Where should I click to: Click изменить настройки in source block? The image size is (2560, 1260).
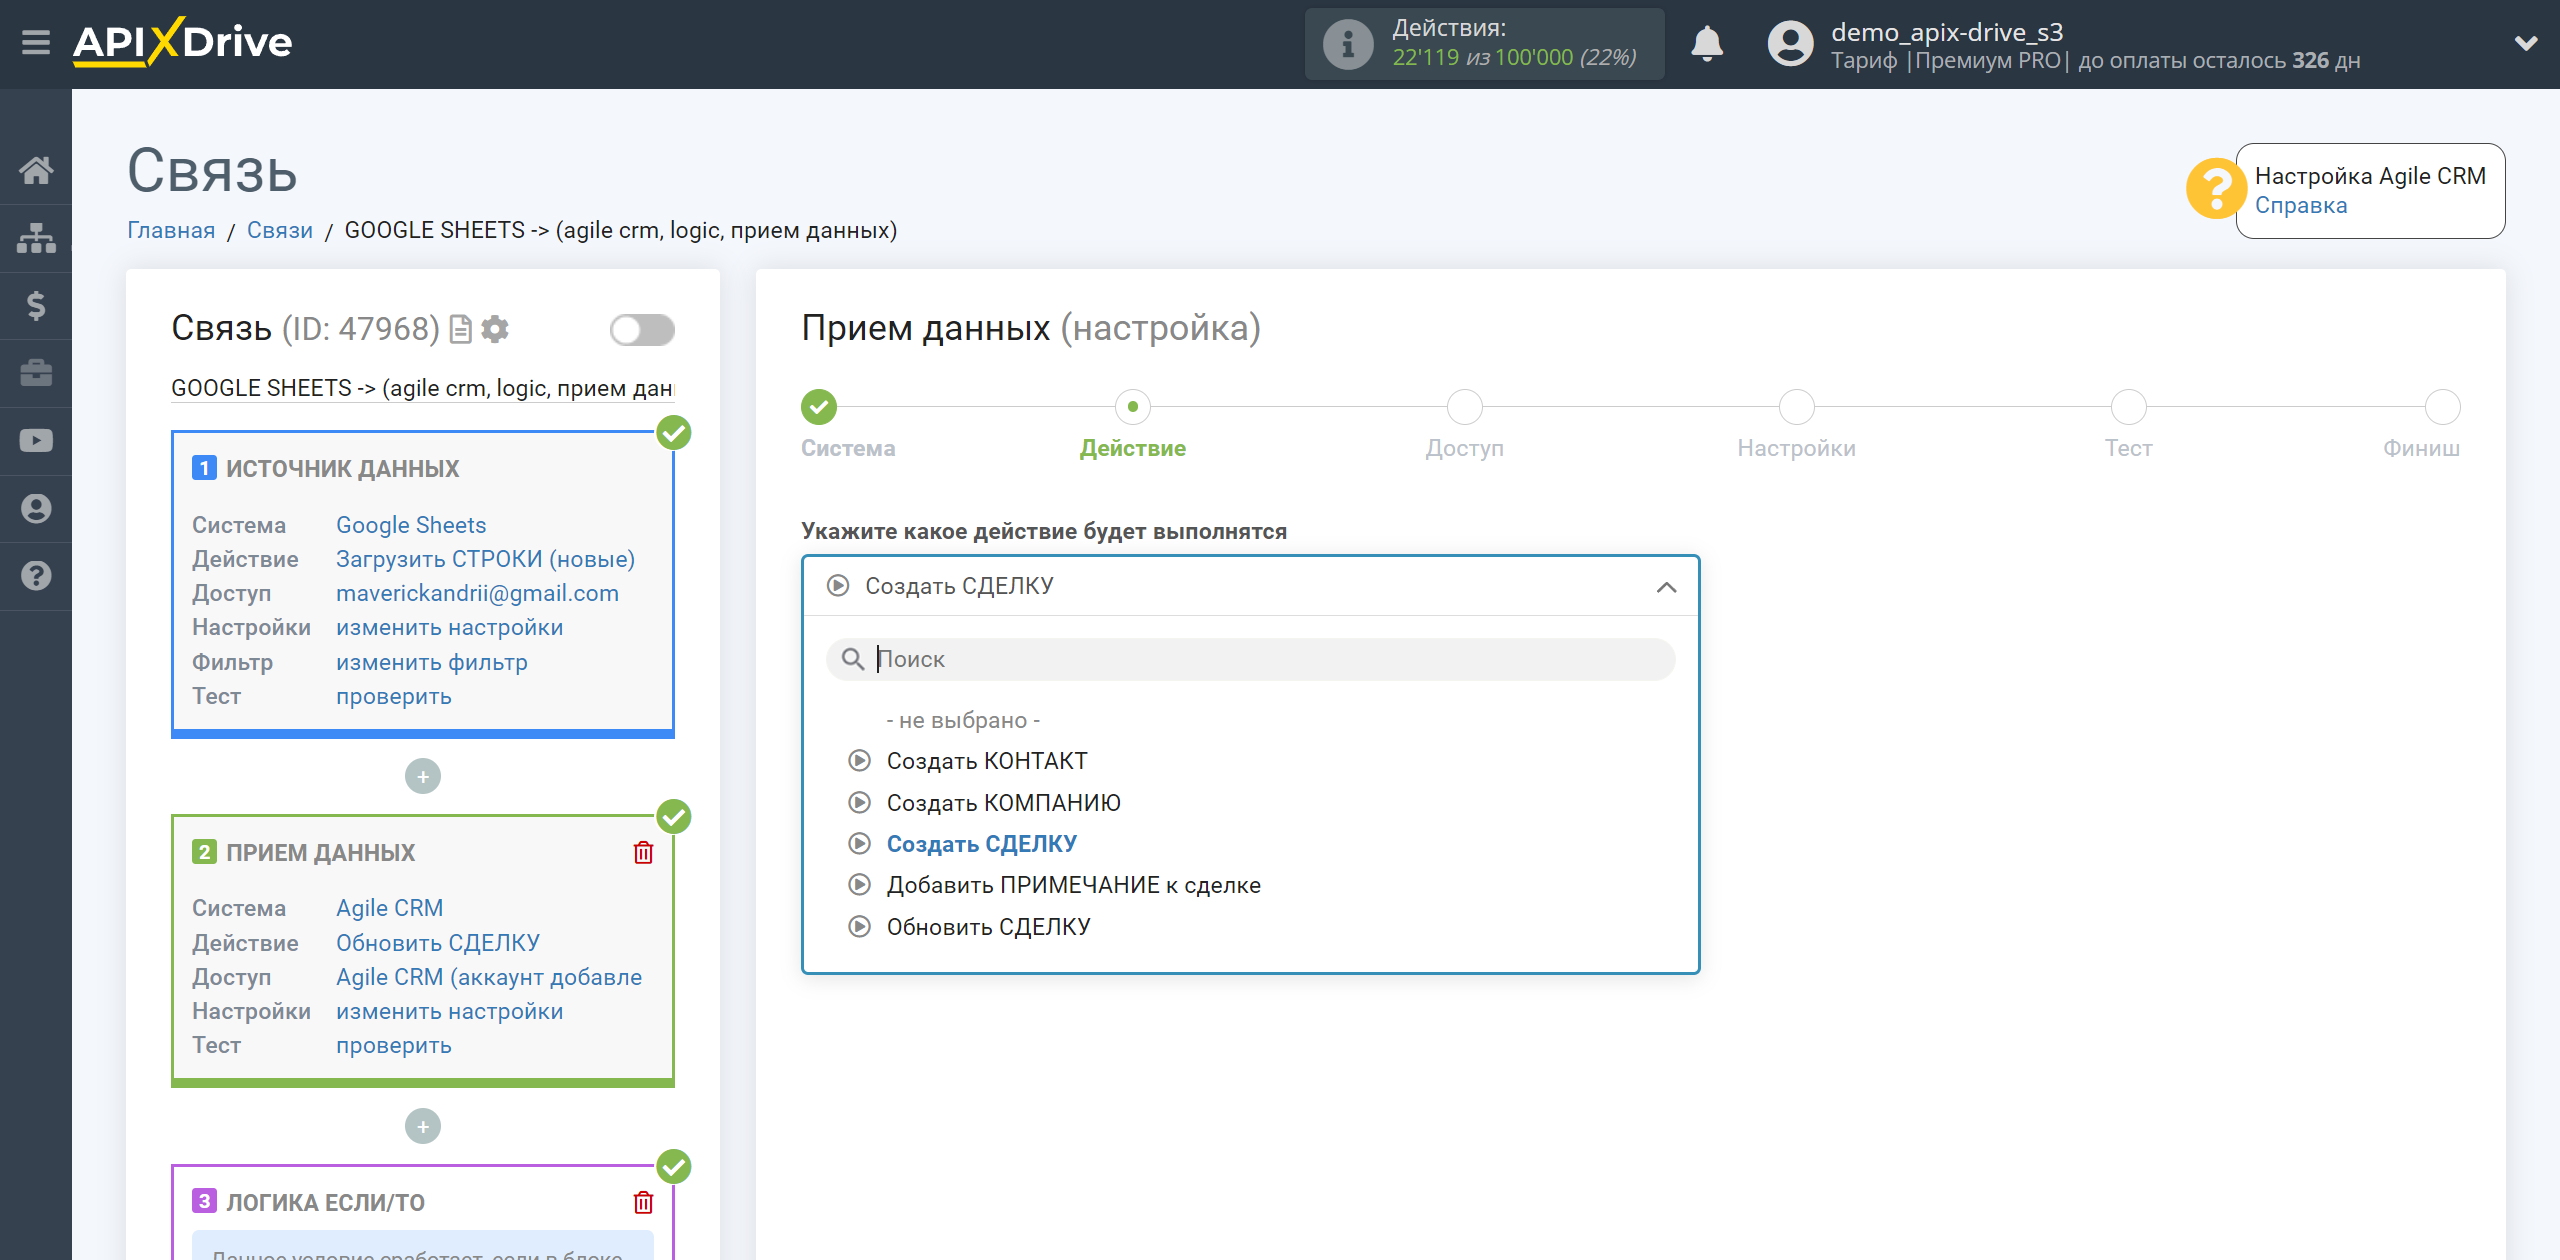(450, 627)
